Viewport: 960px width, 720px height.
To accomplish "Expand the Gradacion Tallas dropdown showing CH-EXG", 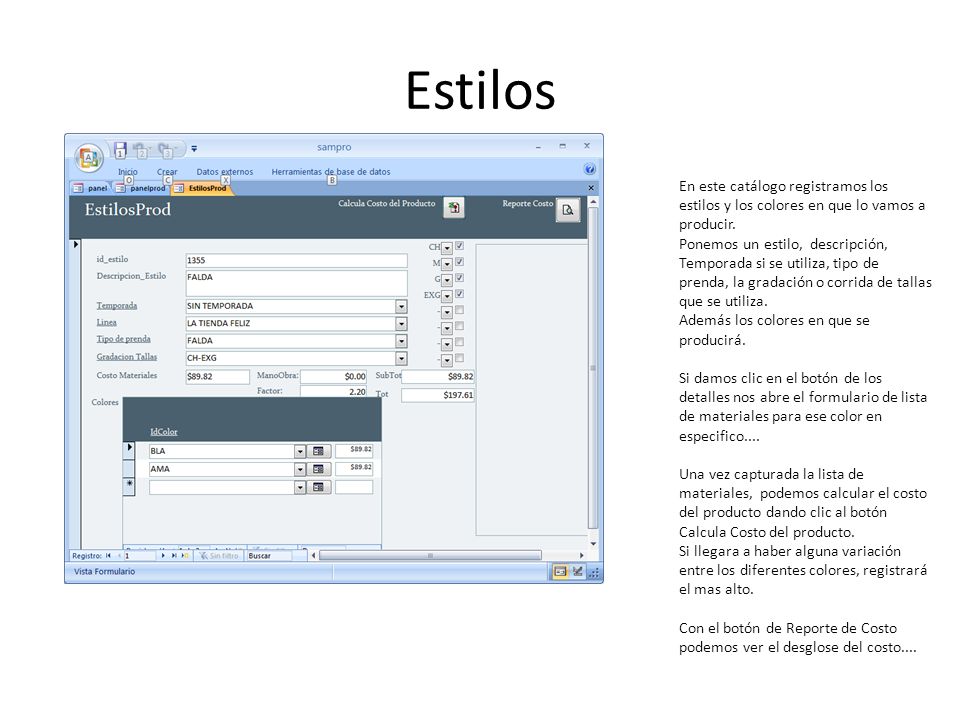I will (401, 358).
